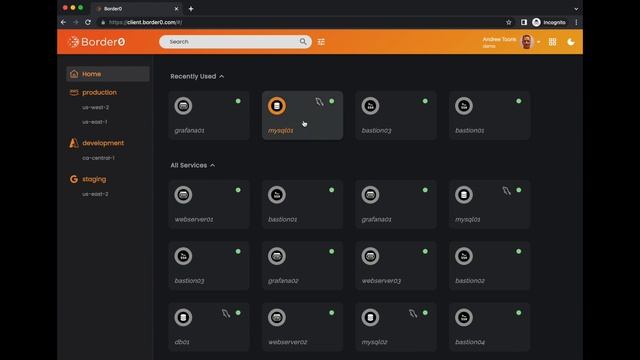
Task: Click the key icon on Recently Used mysql01
Action: pyautogui.click(x=320, y=102)
